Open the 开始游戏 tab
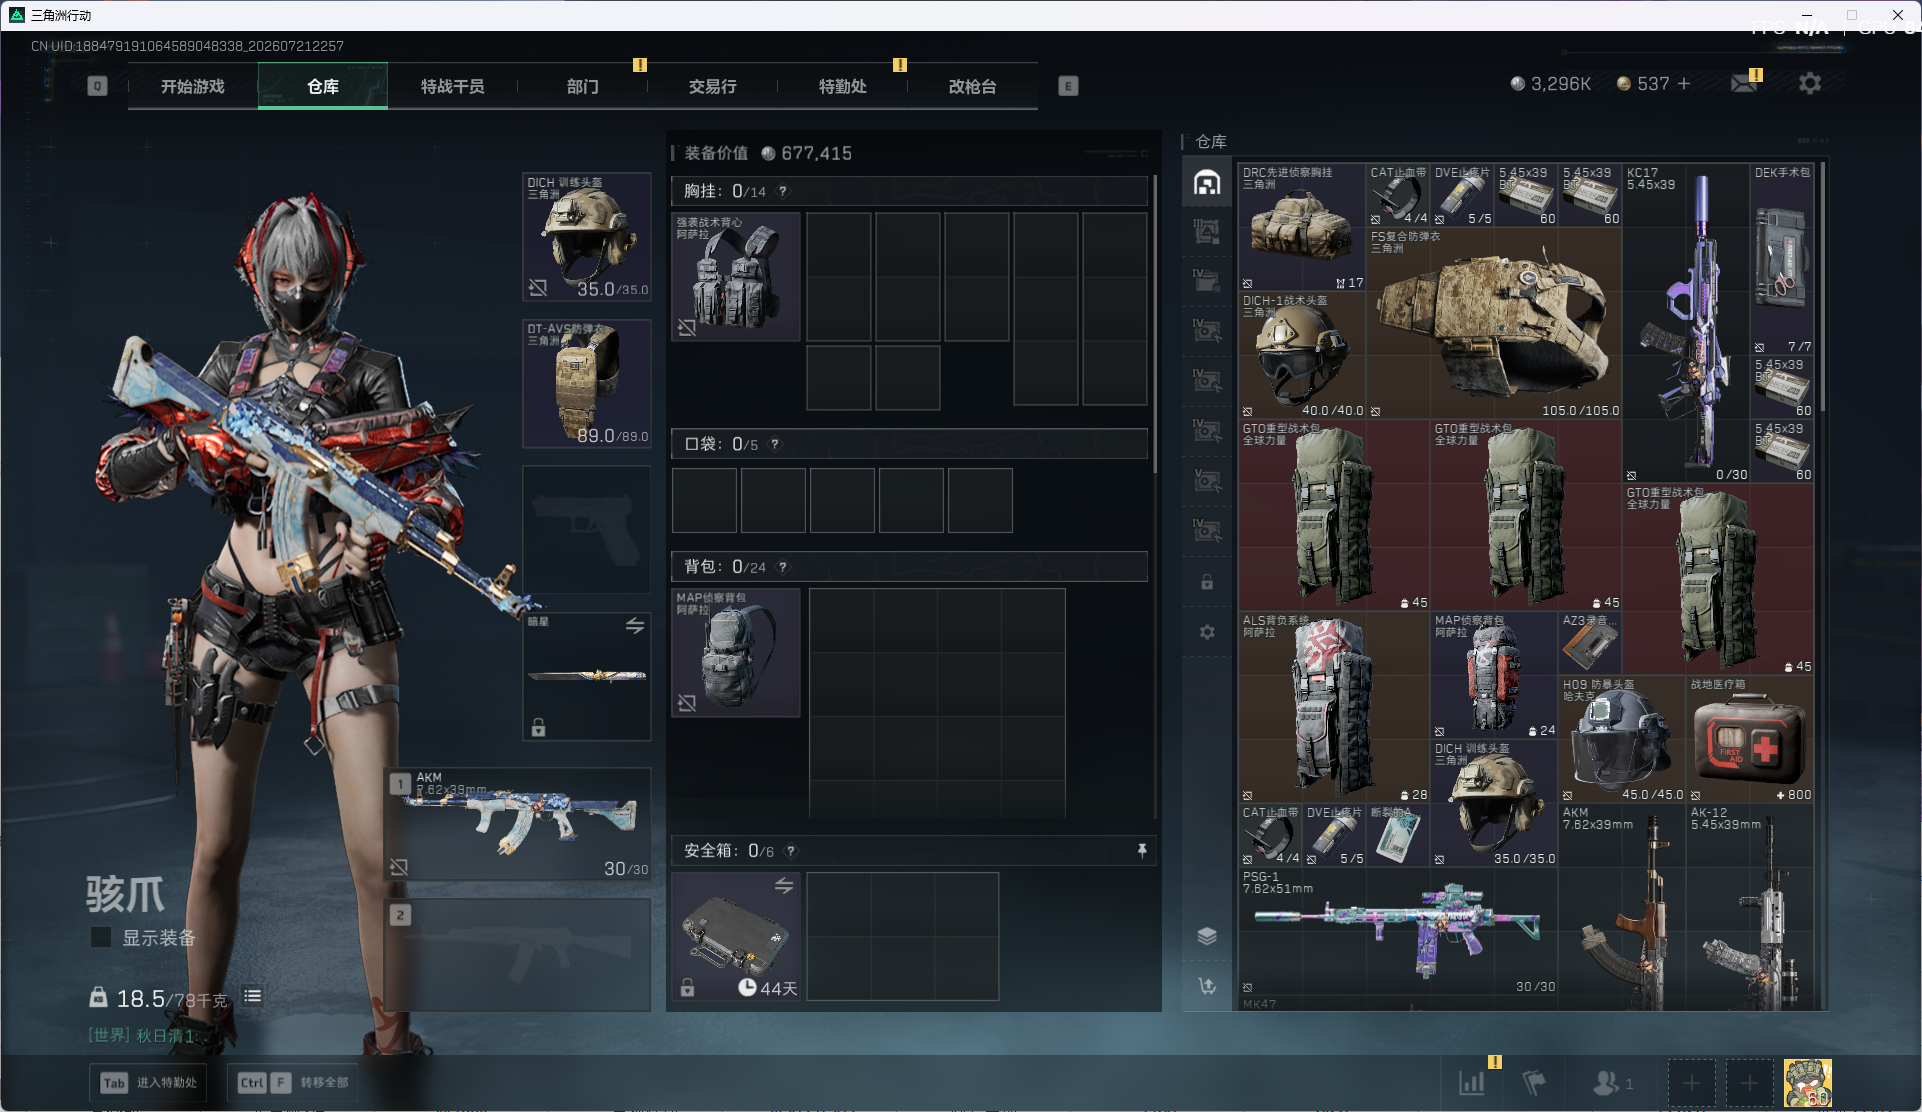This screenshot has width=1922, height=1112. coord(193,87)
